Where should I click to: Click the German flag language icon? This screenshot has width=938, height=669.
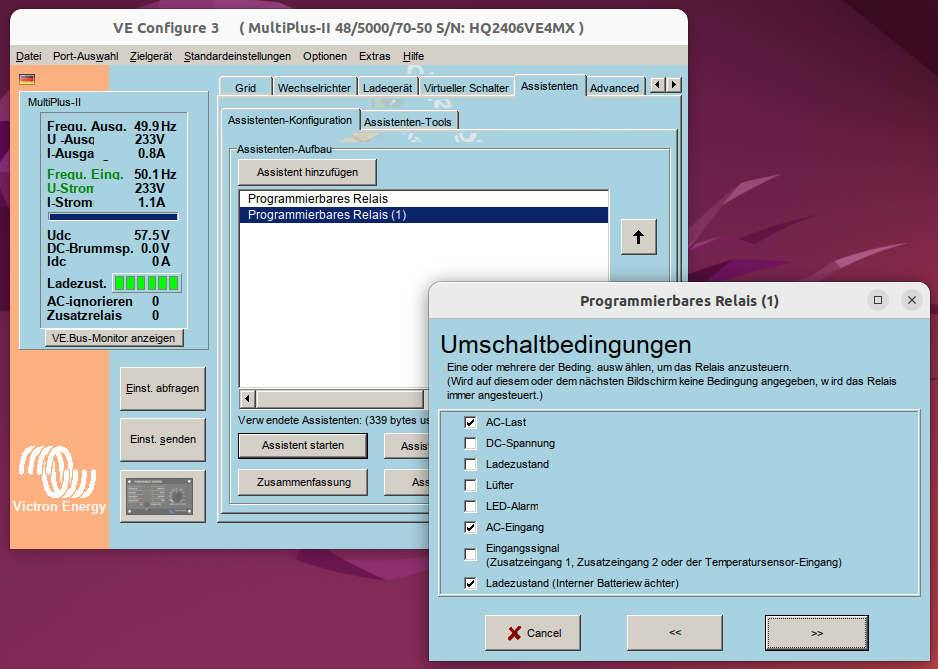click(27, 79)
